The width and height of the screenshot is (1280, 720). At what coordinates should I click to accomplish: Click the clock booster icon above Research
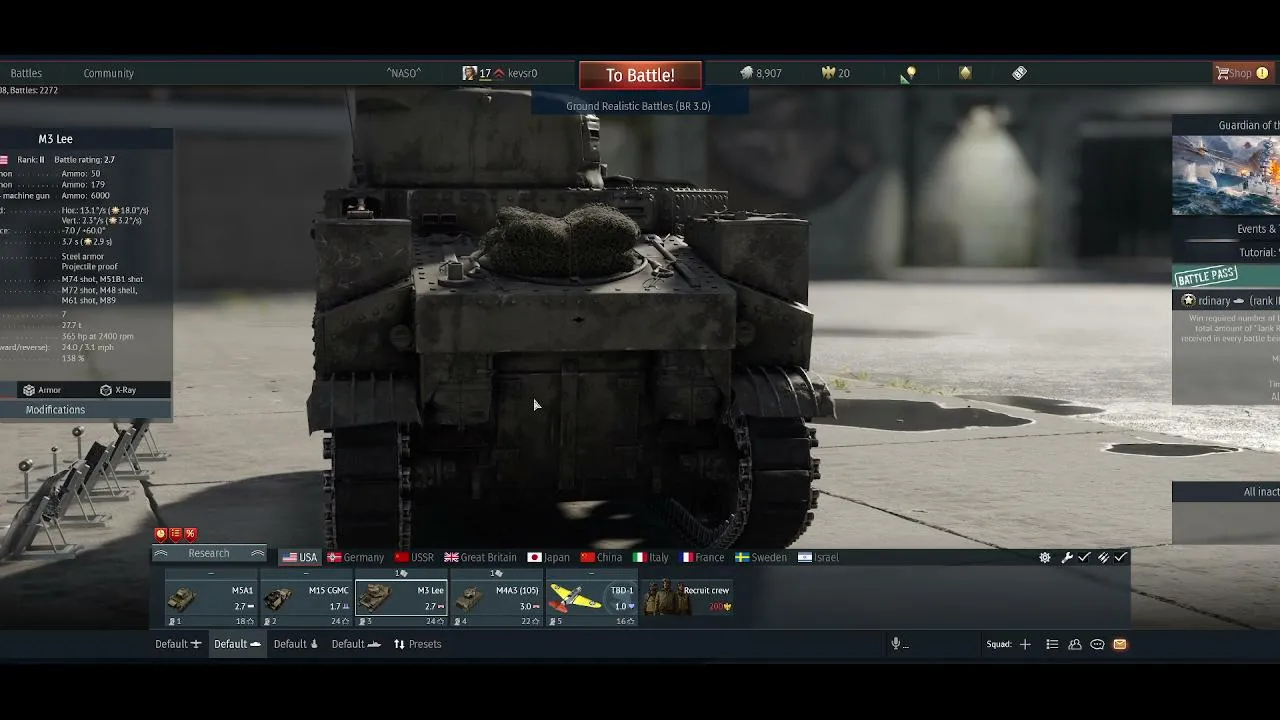pyautogui.click(x=160, y=534)
